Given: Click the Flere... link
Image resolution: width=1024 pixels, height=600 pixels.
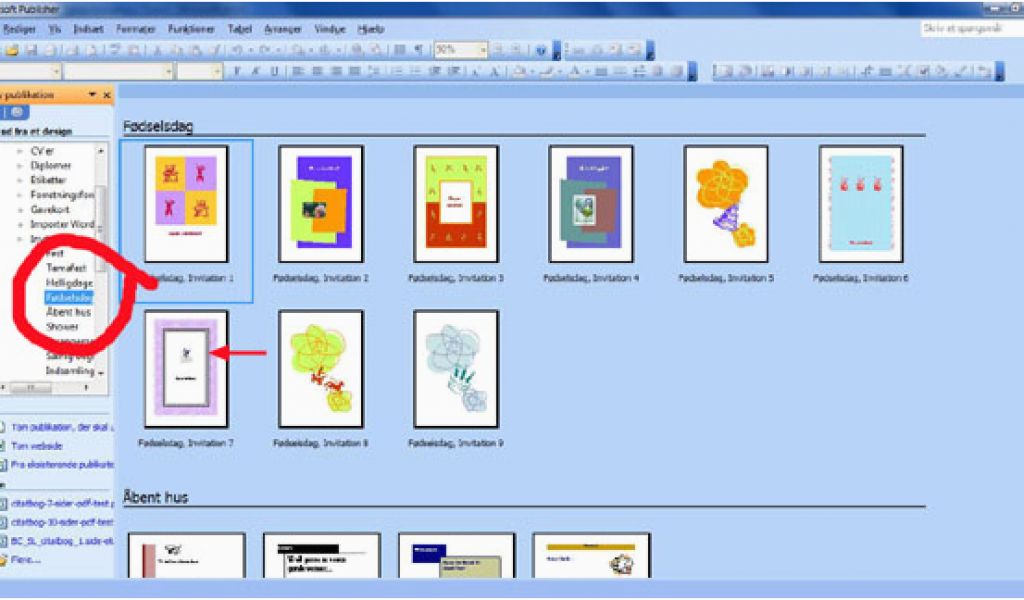Looking at the screenshot, I should pyautogui.click(x=25, y=560).
